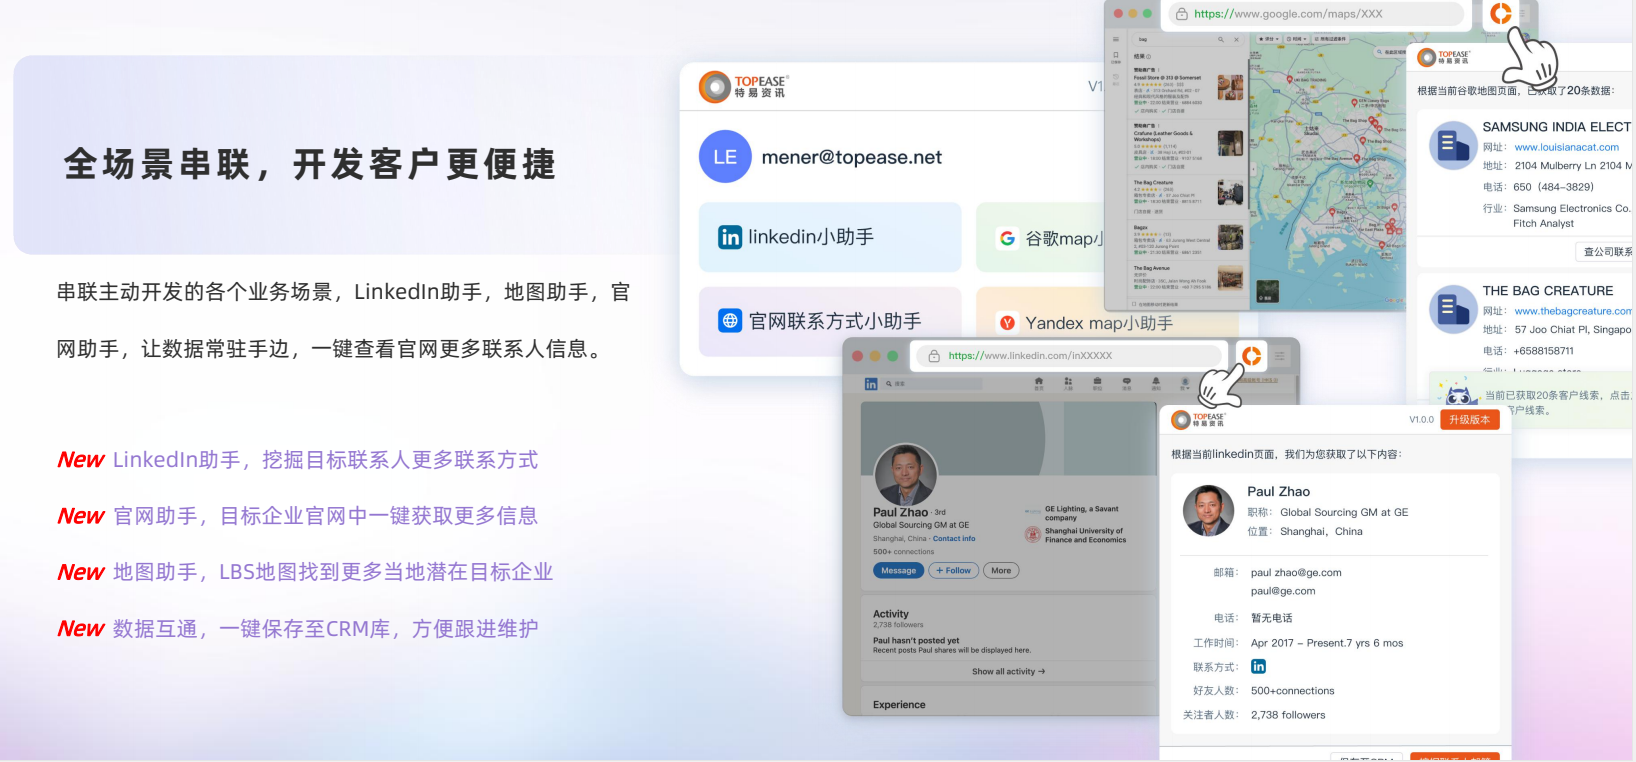Click the magnifier icon in Google Maps search box
Image resolution: width=1636 pixels, height=762 pixels.
1221,39
